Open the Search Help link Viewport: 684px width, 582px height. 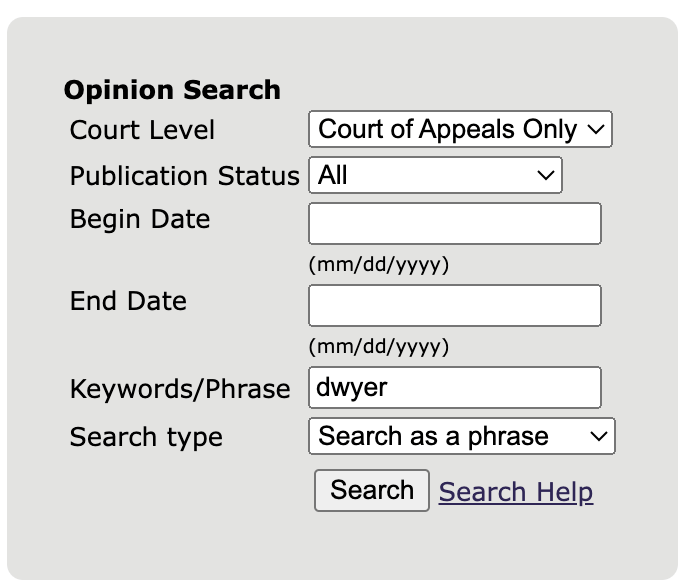tap(515, 492)
